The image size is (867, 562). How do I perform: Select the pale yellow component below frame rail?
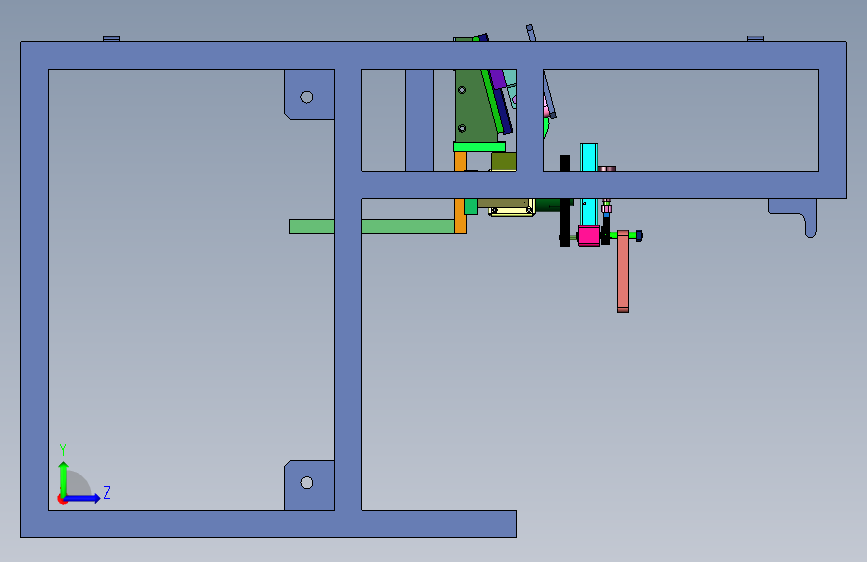[x=512, y=210]
